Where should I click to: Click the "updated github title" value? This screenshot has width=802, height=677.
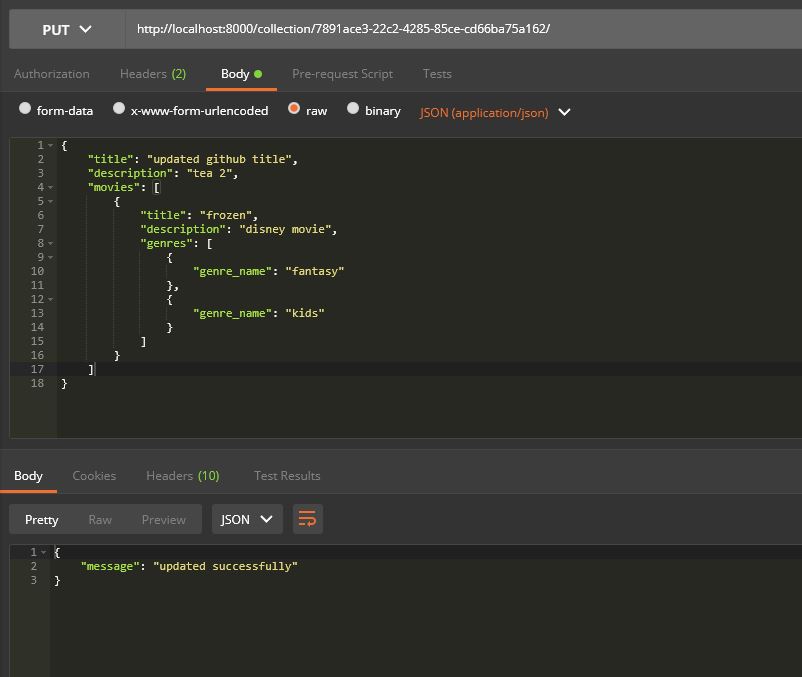click(x=219, y=159)
